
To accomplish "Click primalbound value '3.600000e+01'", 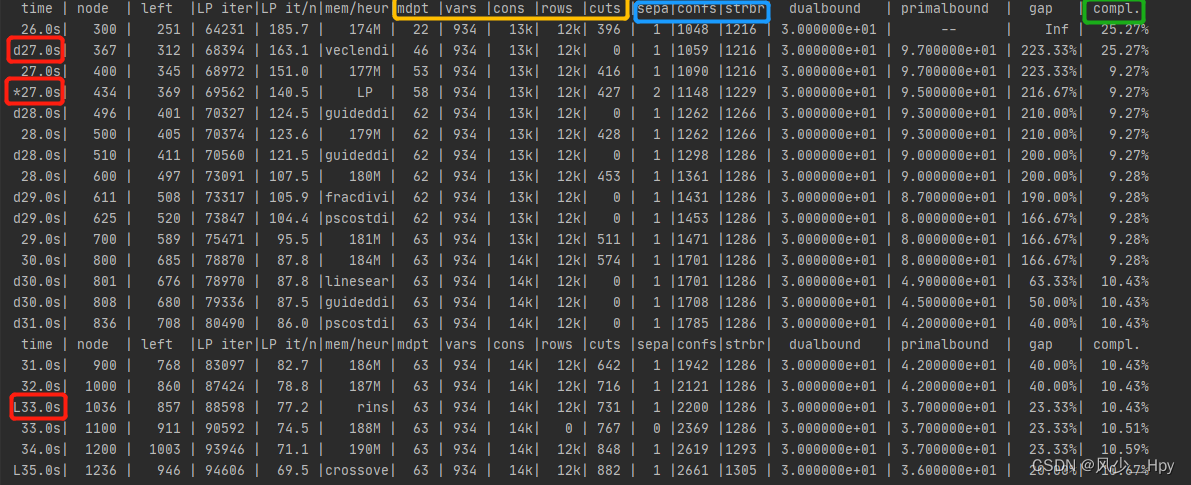I will click(948, 470).
